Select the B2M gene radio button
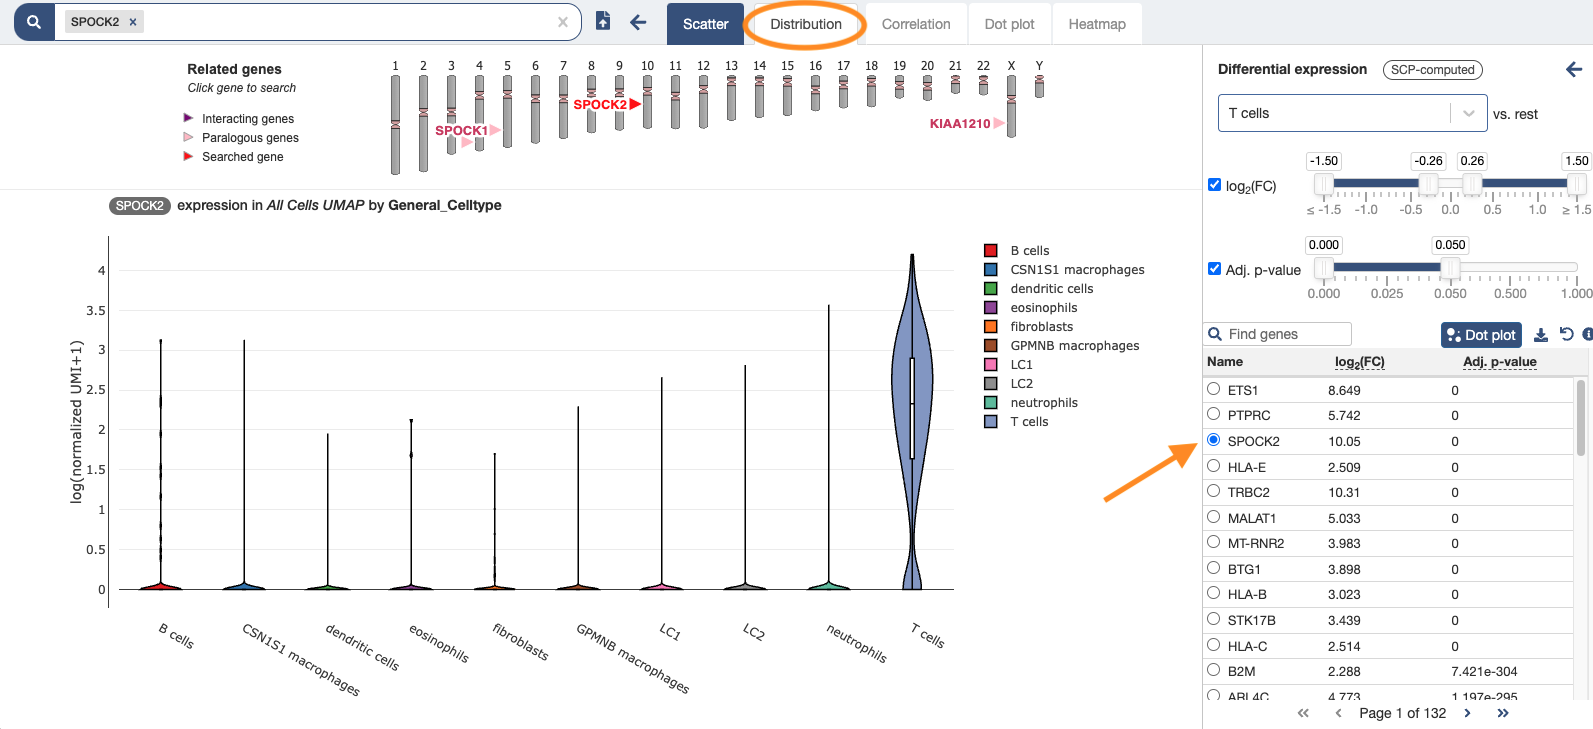1593x729 pixels. coord(1213,669)
